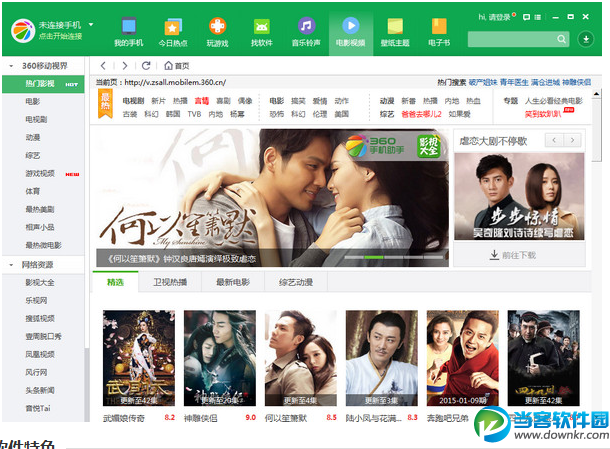610x449 pixels.
Task: Click the 神雕侠侣 hot search link
Action: (576, 82)
